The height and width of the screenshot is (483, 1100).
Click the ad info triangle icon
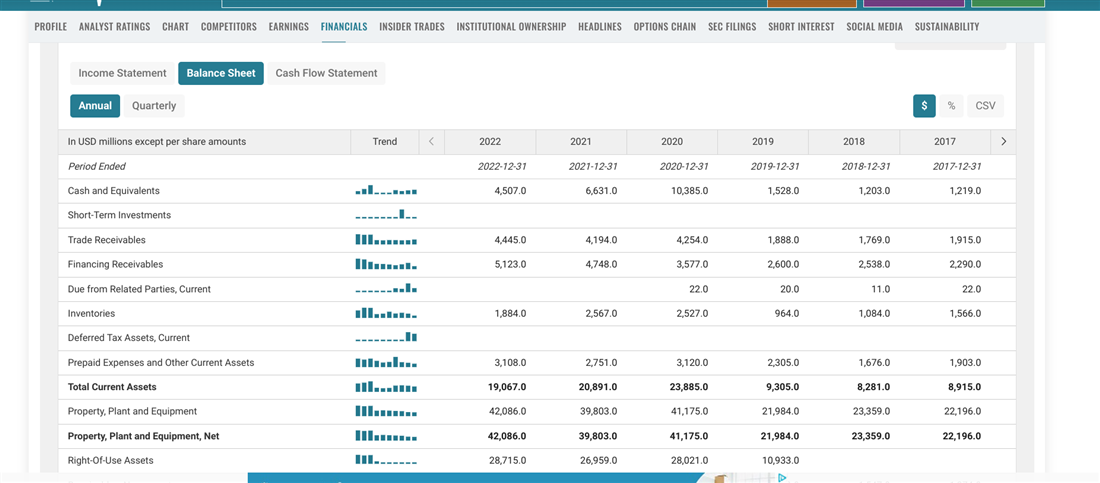782,478
